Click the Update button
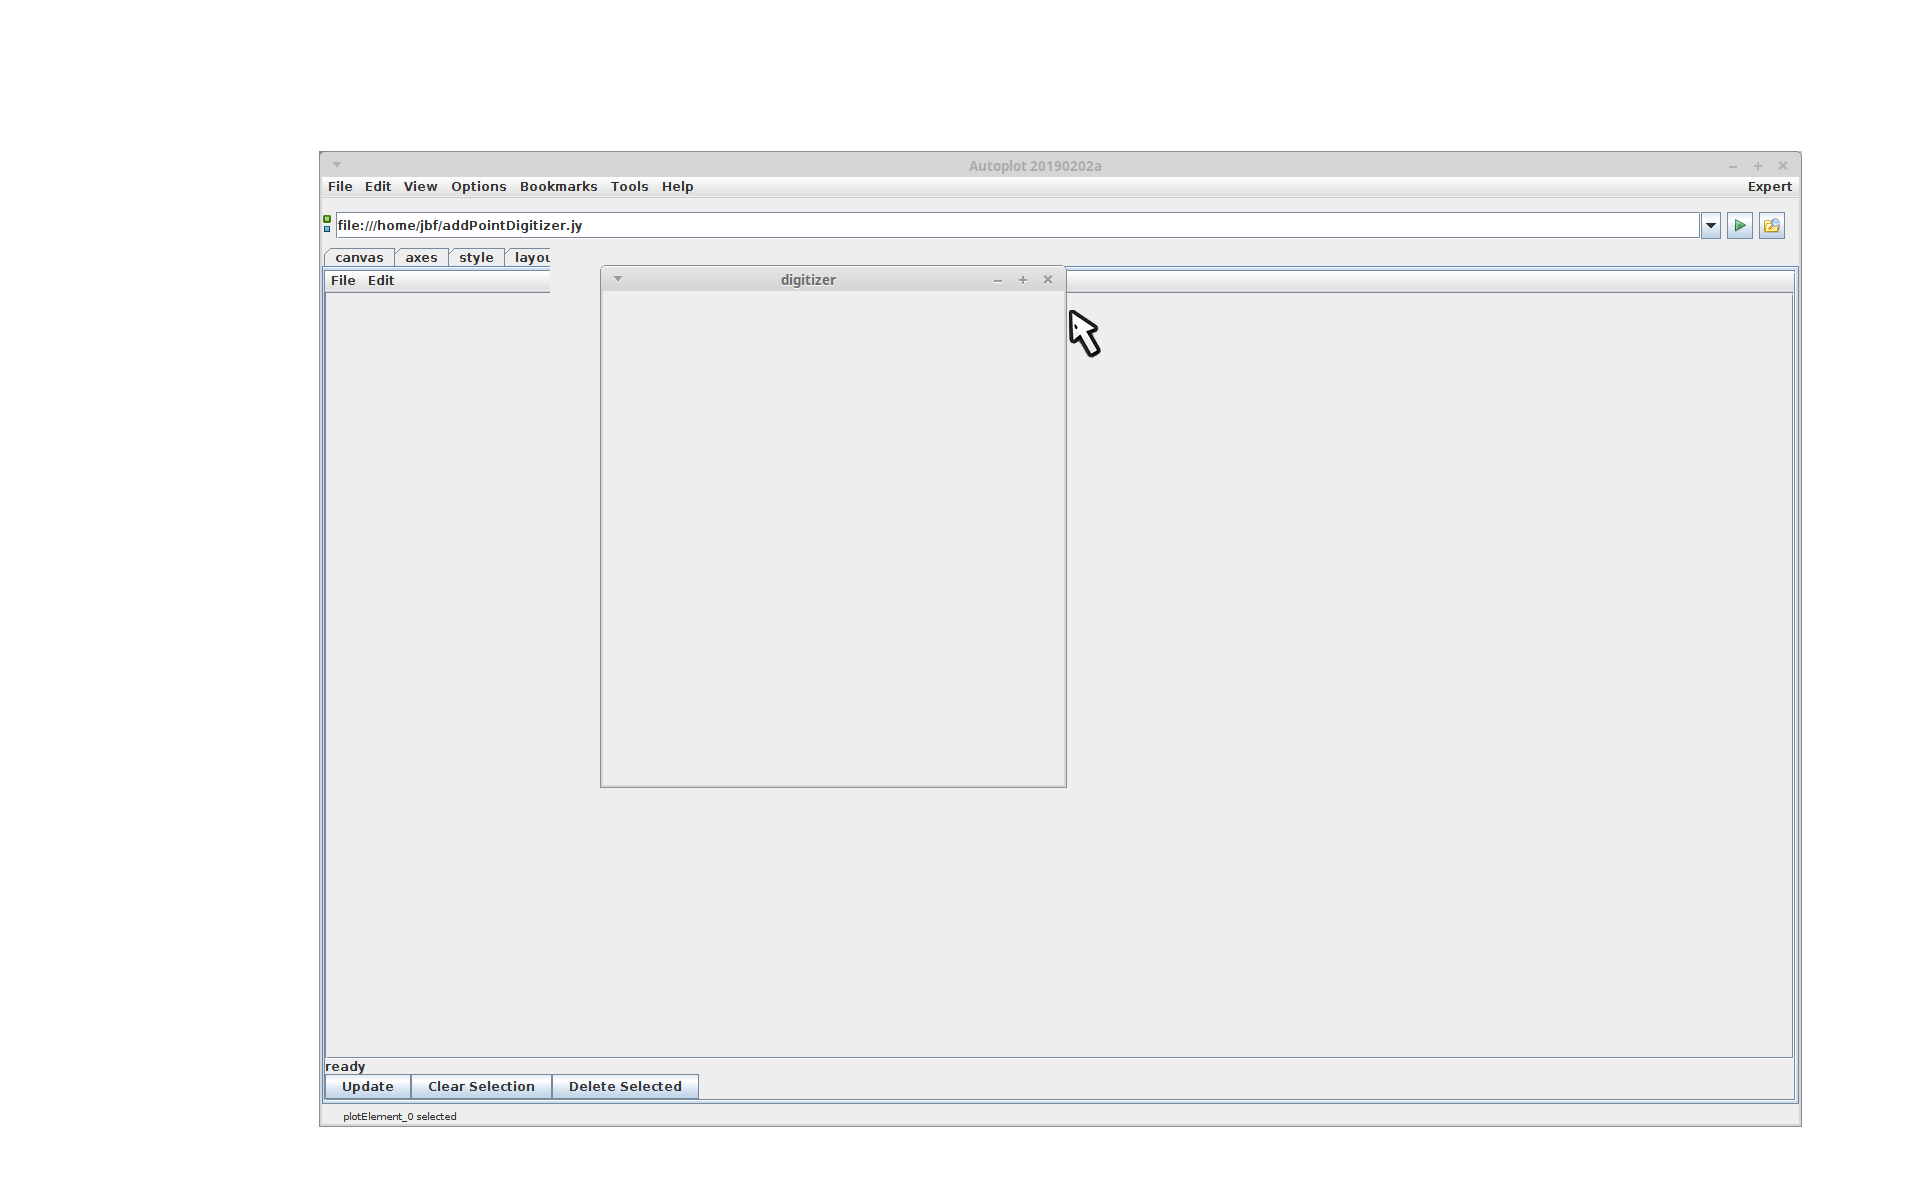Screen dimensions: 1920x1200 coord(368,1087)
